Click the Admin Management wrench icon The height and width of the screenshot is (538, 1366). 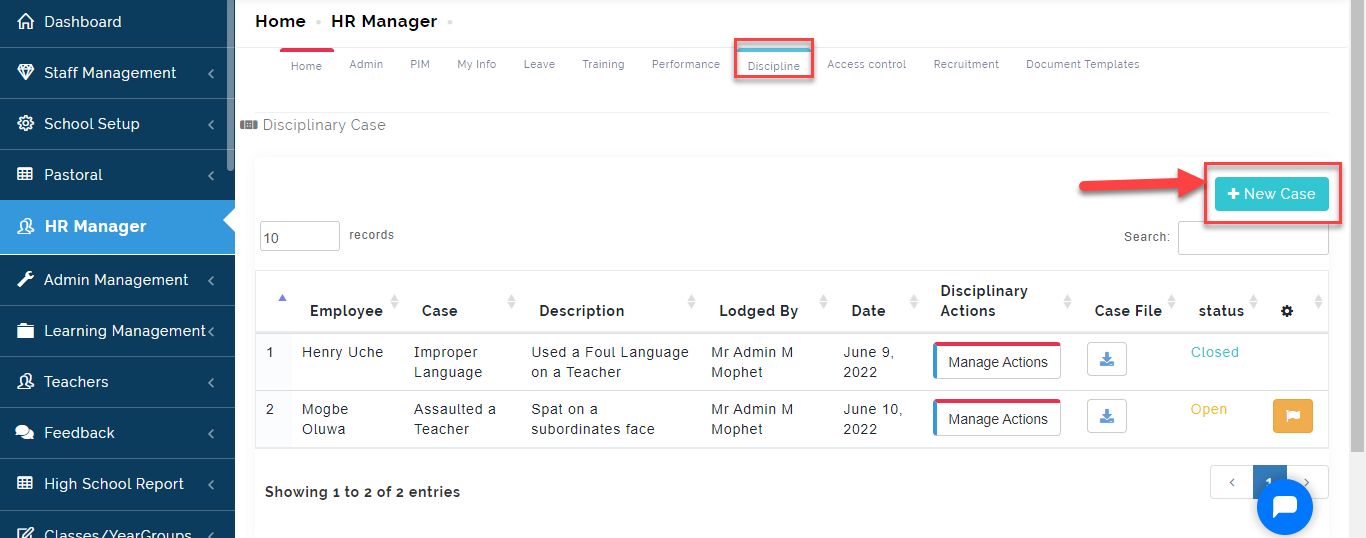click(26, 279)
